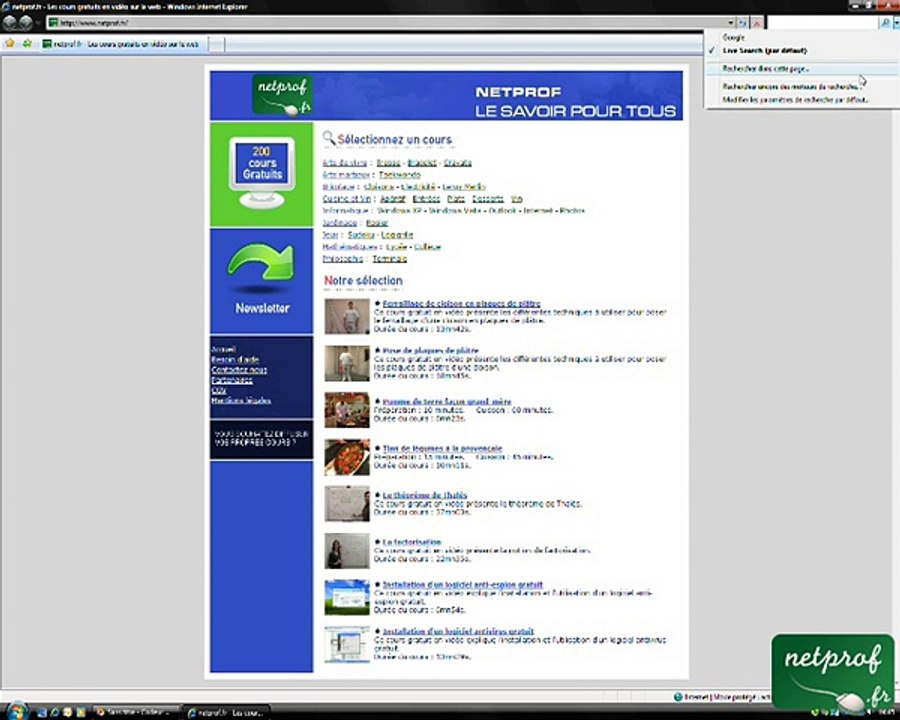Click the Refresh icon beside the address bar

click(742, 23)
